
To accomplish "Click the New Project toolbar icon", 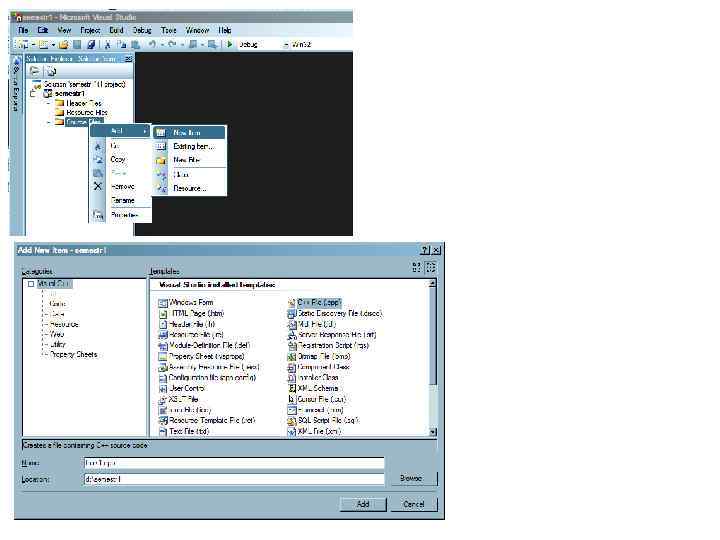I will pyautogui.click(x=23, y=45).
